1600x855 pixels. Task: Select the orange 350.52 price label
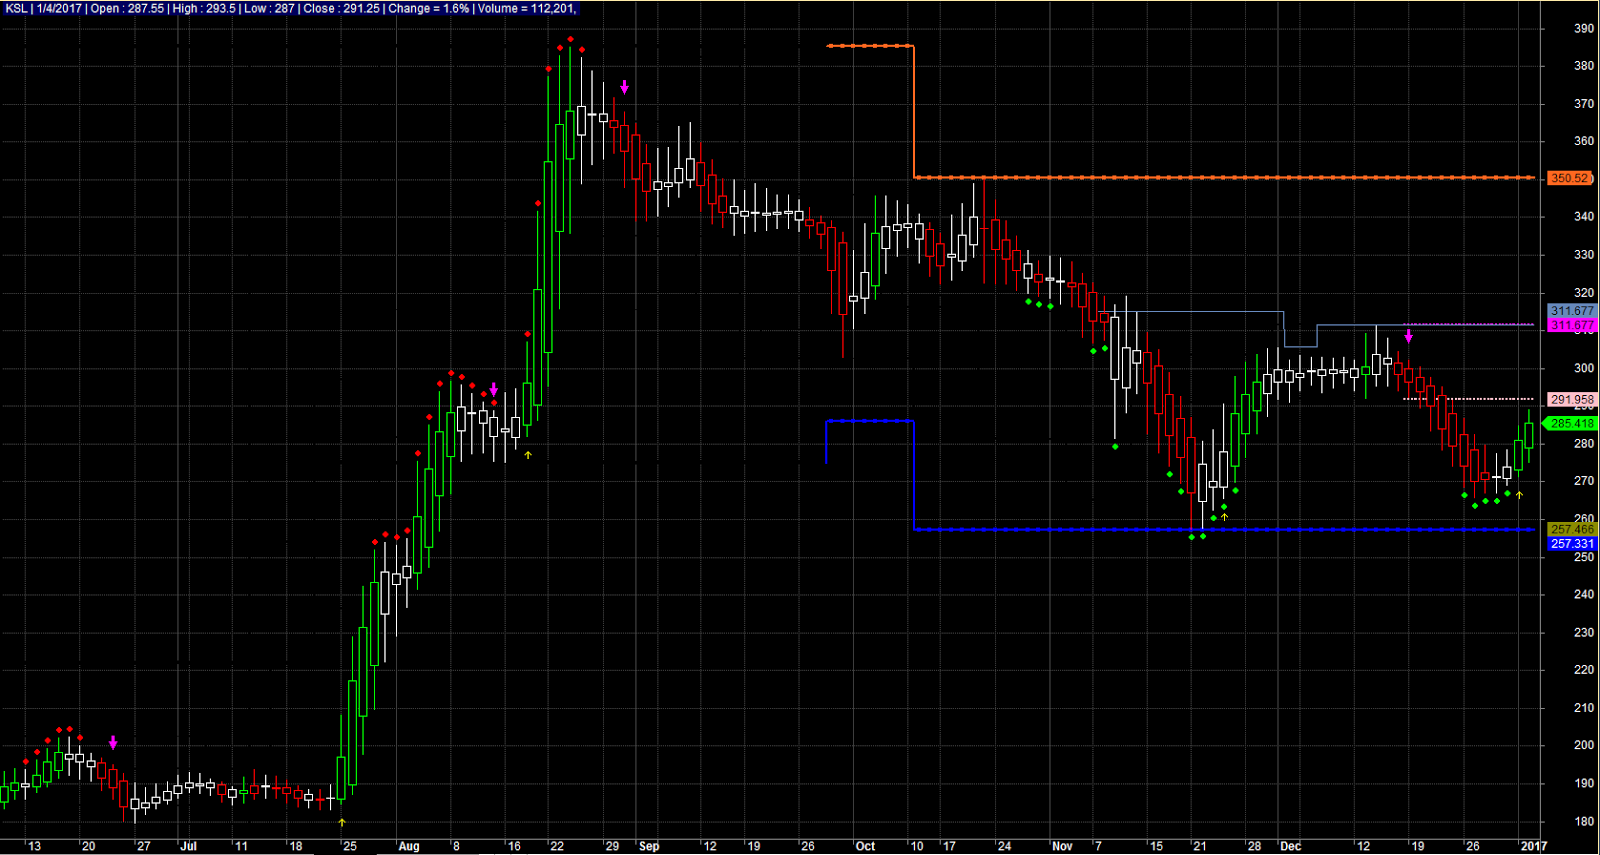pyautogui.click(x=1570, y=178)
